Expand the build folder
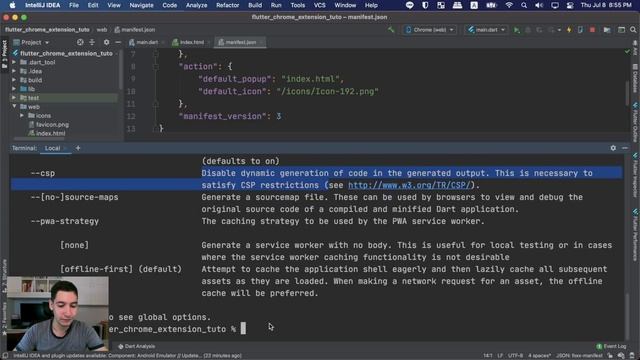The width and height of the screenshot is (640, 360). [x=14, y=80]
